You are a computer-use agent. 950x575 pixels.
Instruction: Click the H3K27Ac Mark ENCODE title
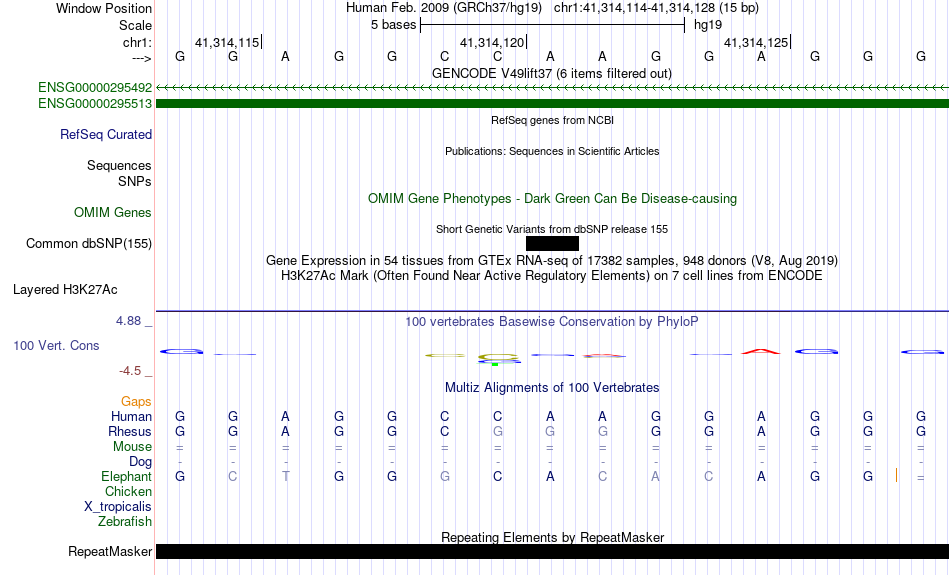pyautogui.click(x=552, y=276)
